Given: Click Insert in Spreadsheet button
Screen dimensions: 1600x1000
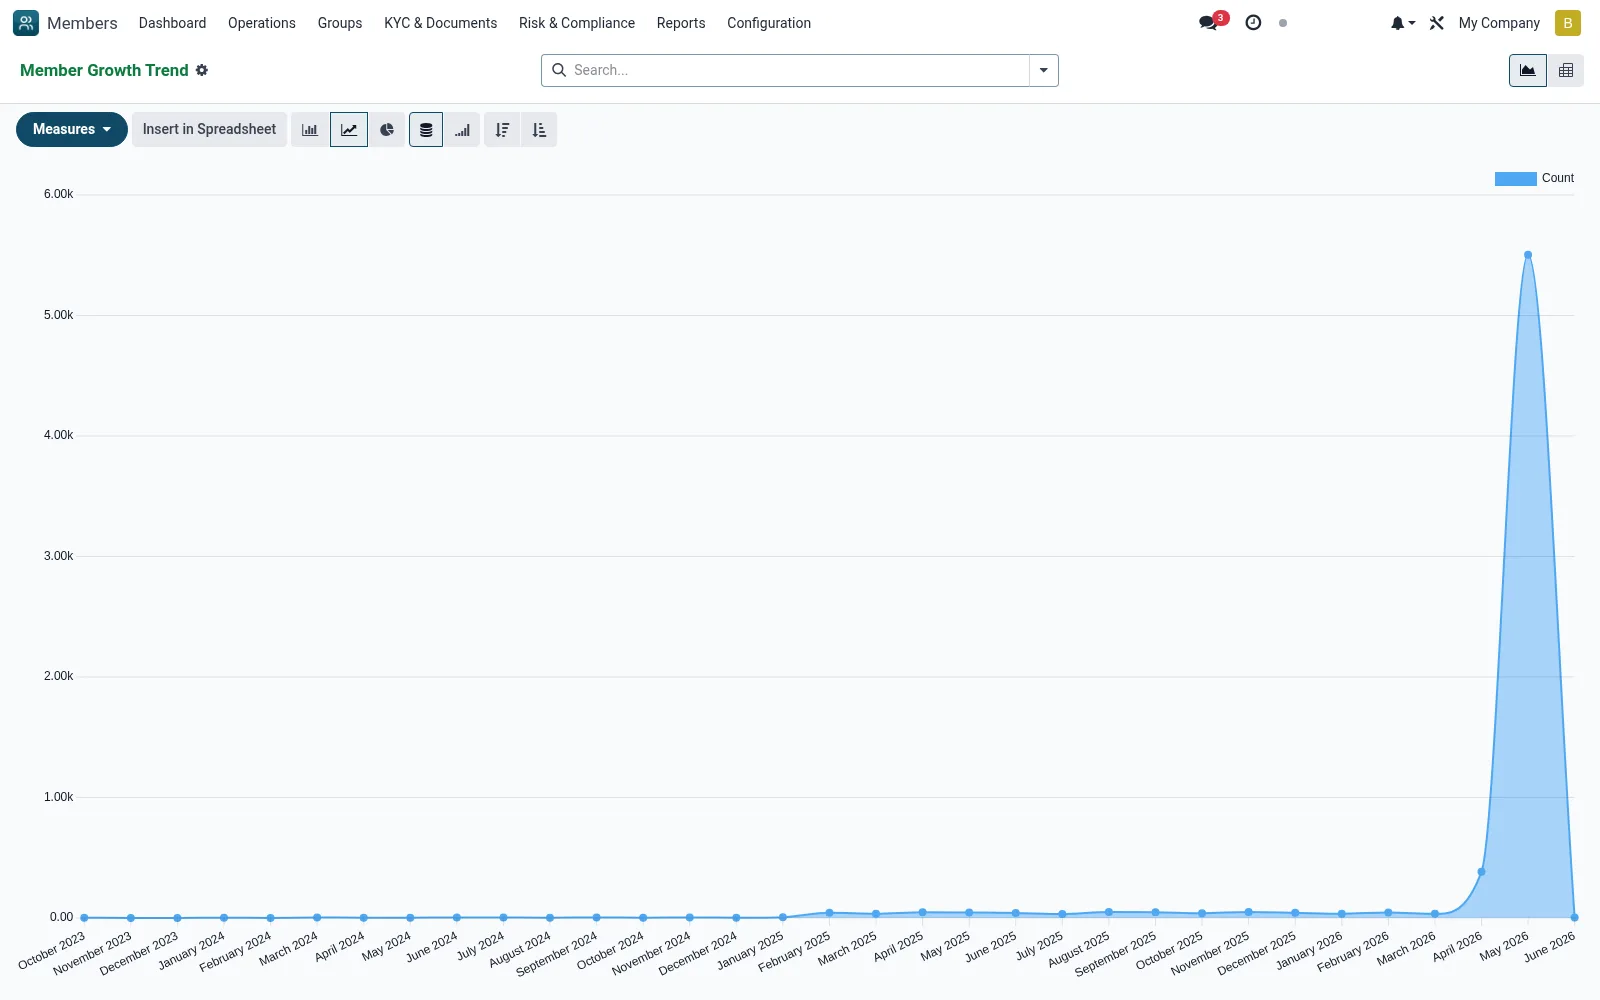Looking at the screenshot, I should click(209, 130).
